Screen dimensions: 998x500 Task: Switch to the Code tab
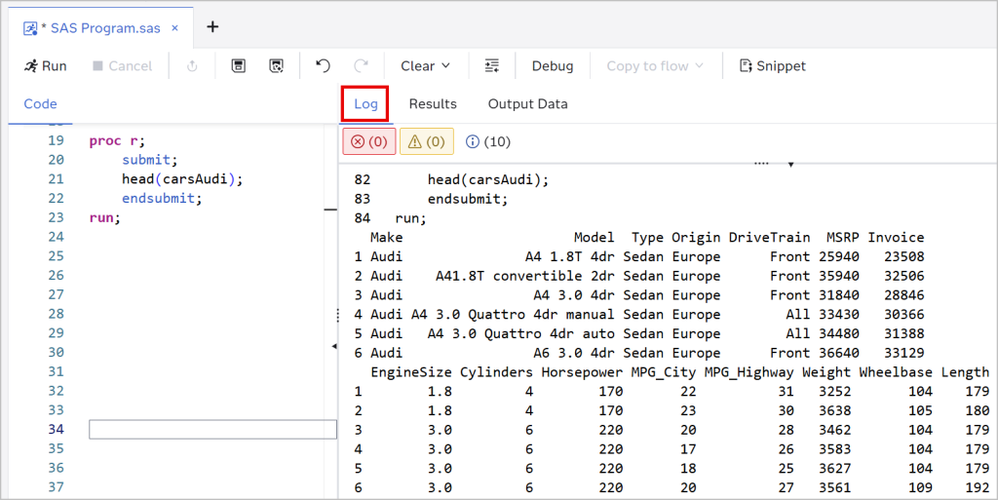40,104
